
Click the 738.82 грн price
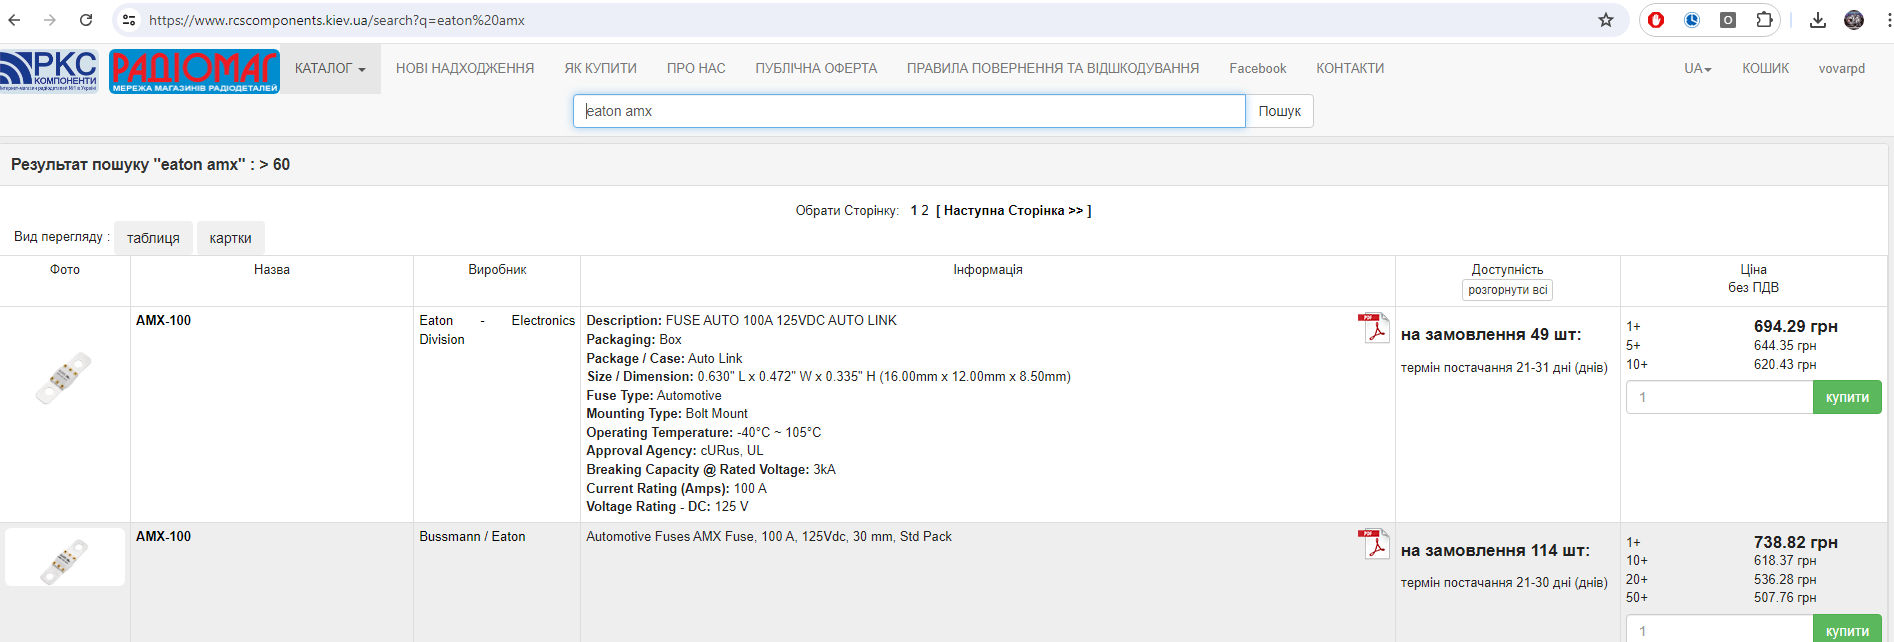(x=1795, y=543)
